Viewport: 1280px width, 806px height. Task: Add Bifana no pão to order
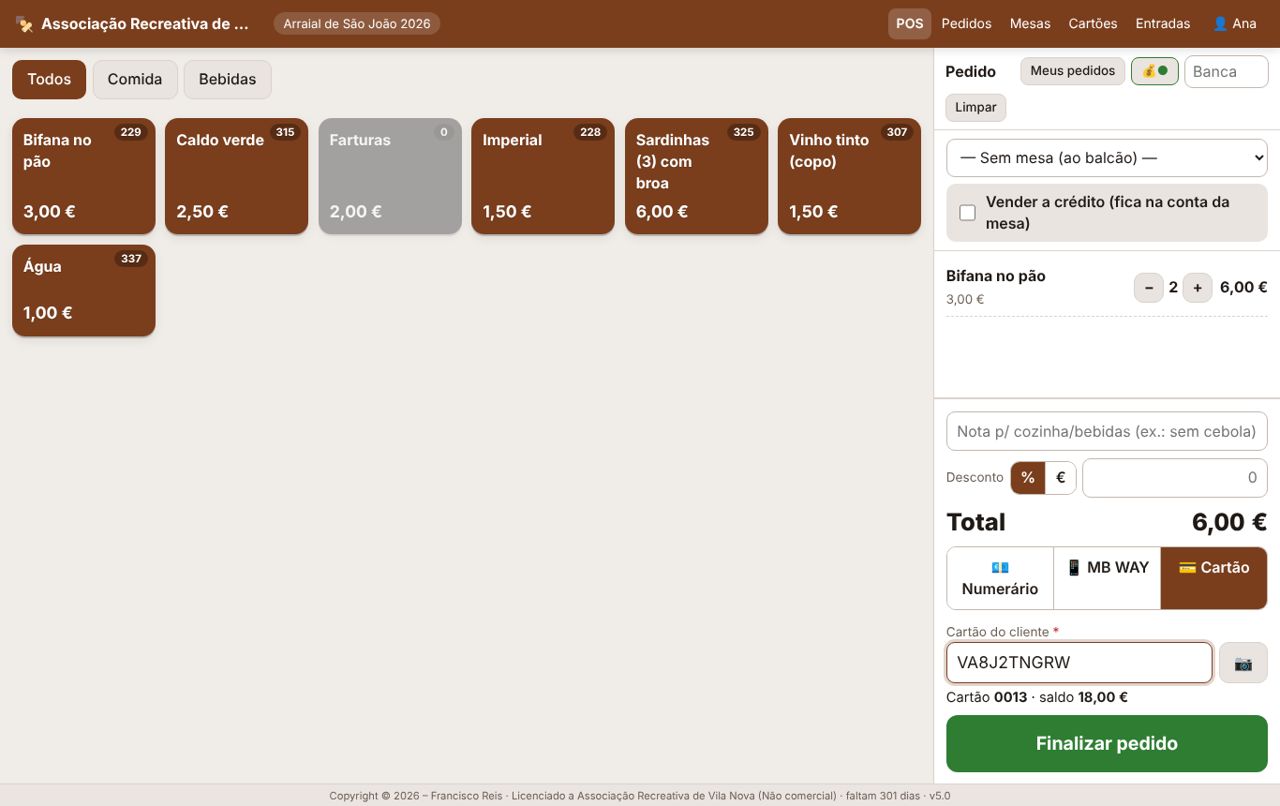point(84,177)
